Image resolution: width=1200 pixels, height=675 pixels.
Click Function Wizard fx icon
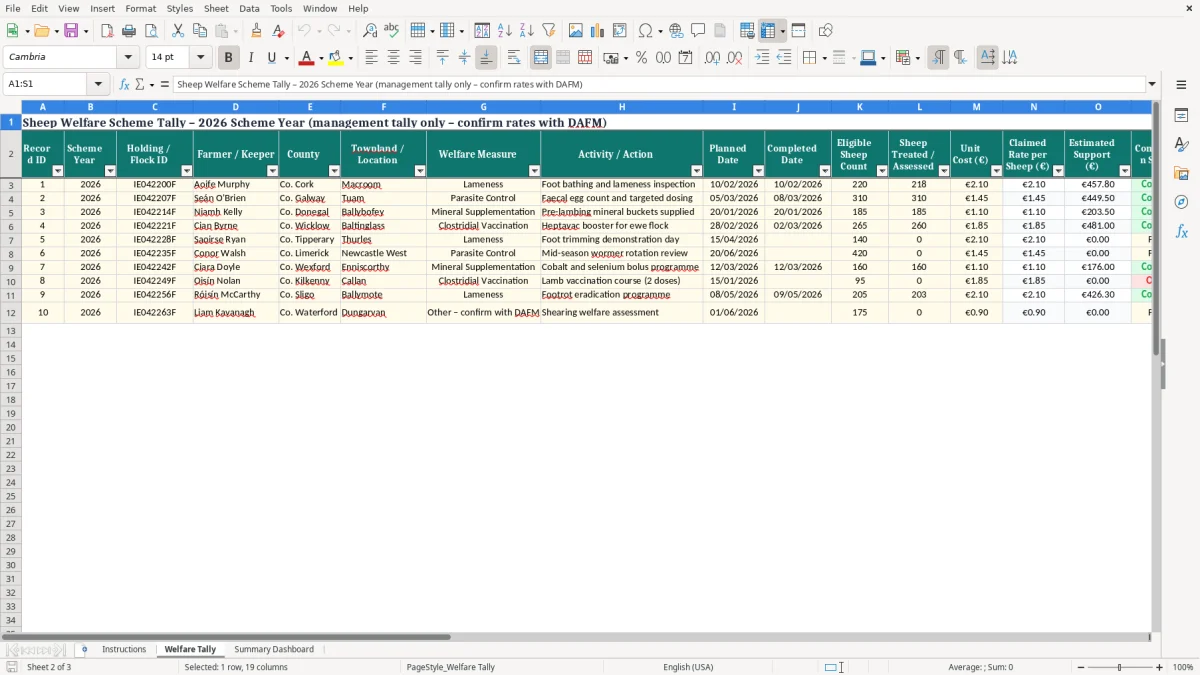tap(124, 85)
